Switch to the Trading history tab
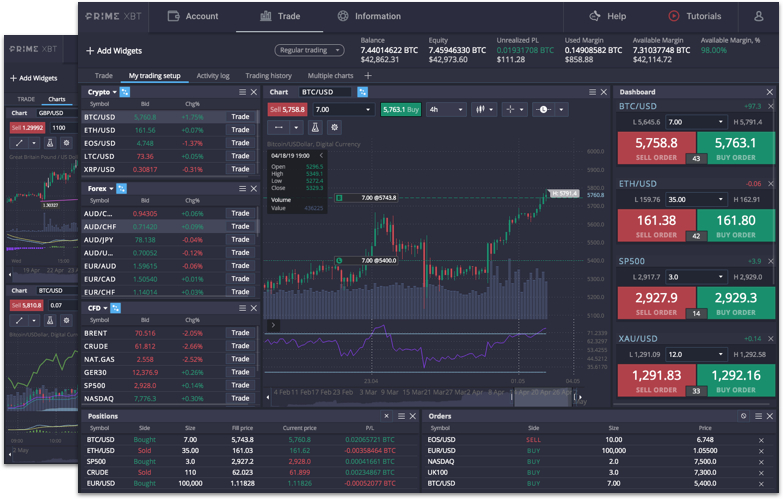This screenshot has height=499, width=783. point(268,76)
